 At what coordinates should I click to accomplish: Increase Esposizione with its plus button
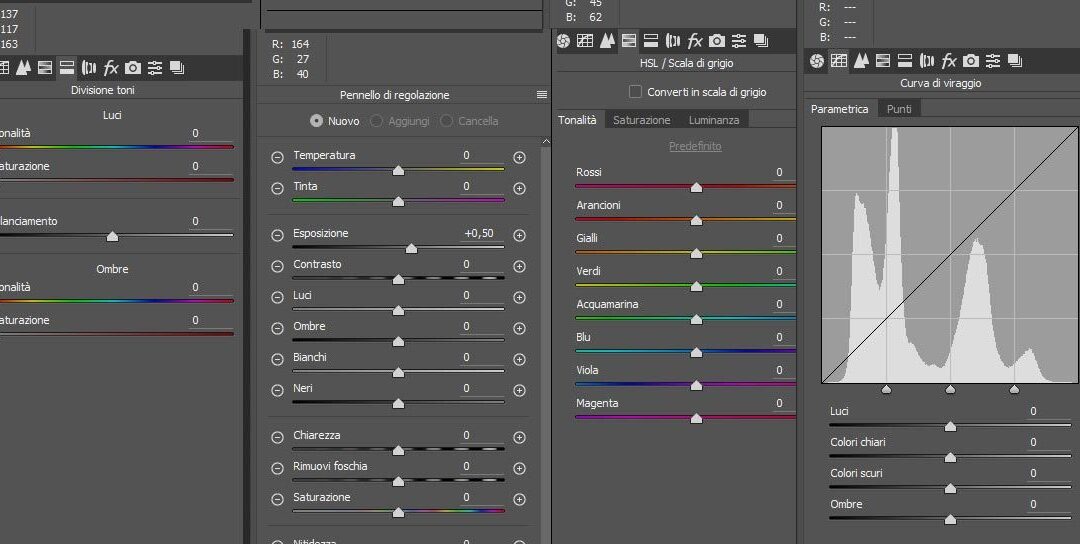519,236
